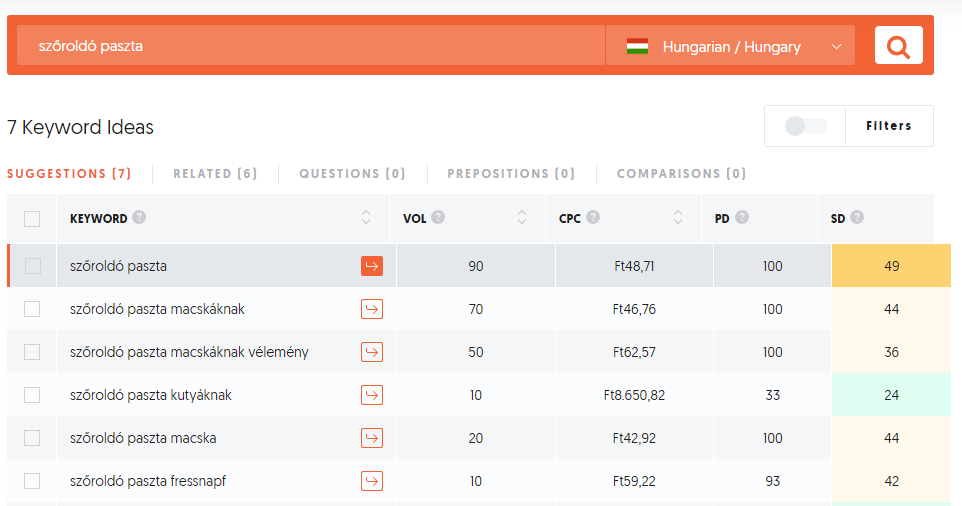962x506 pixels.
Task: Open the QUESTIONS (0) tab
Action: [352, 174]
